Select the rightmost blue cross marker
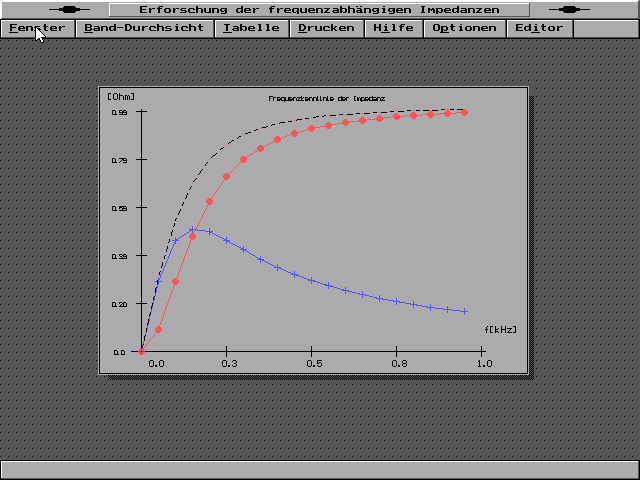Viewport: 640px width, 480px height. click(x=465, y=311)
